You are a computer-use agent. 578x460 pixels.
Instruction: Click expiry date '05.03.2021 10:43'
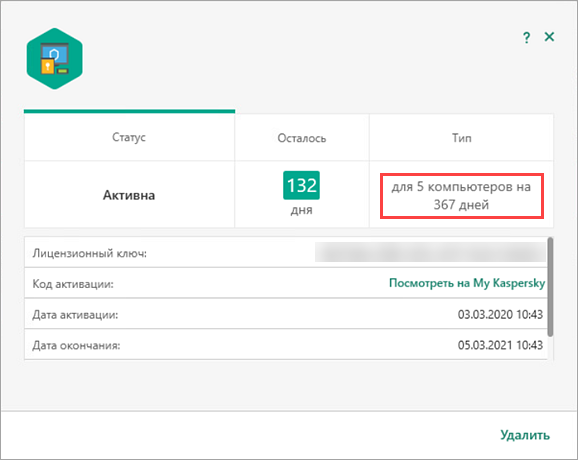500,345
